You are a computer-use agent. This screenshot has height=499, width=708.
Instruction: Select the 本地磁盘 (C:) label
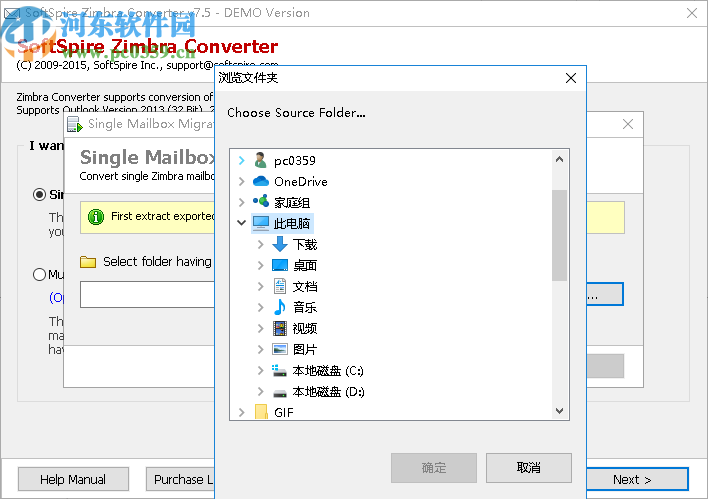328,371
